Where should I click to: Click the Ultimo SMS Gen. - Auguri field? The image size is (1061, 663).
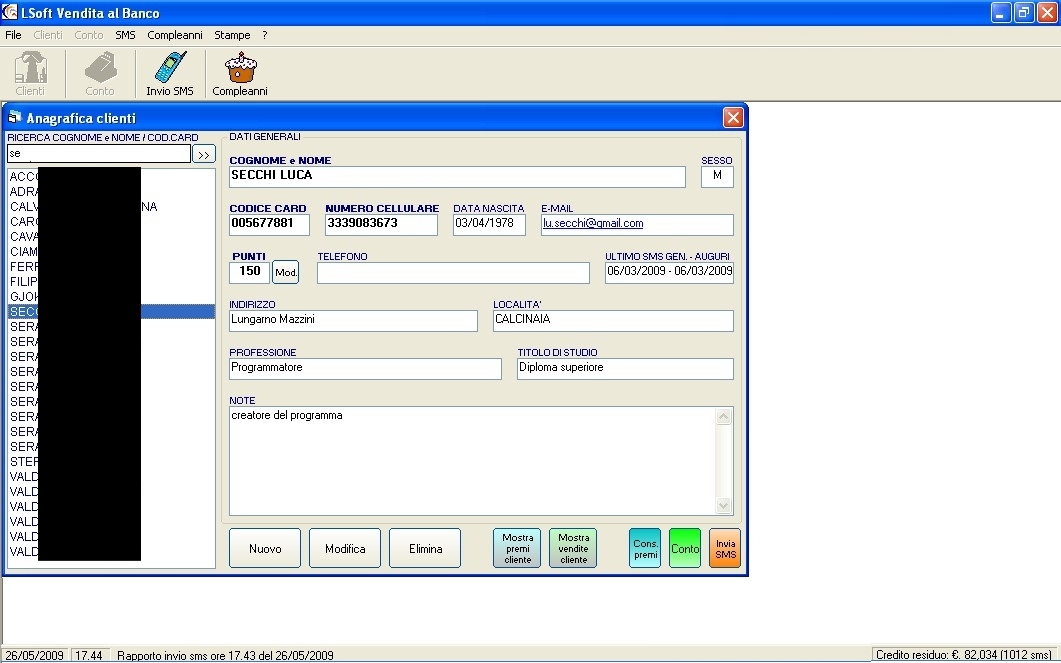click(669, 273)
